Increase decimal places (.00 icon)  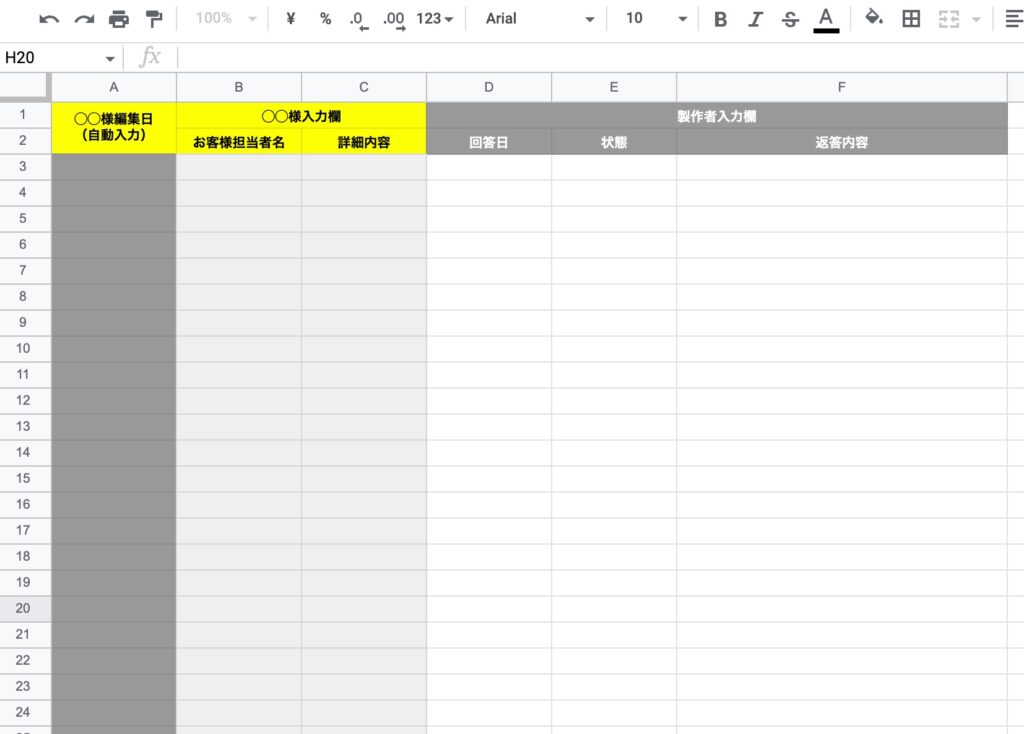point(394,20)
